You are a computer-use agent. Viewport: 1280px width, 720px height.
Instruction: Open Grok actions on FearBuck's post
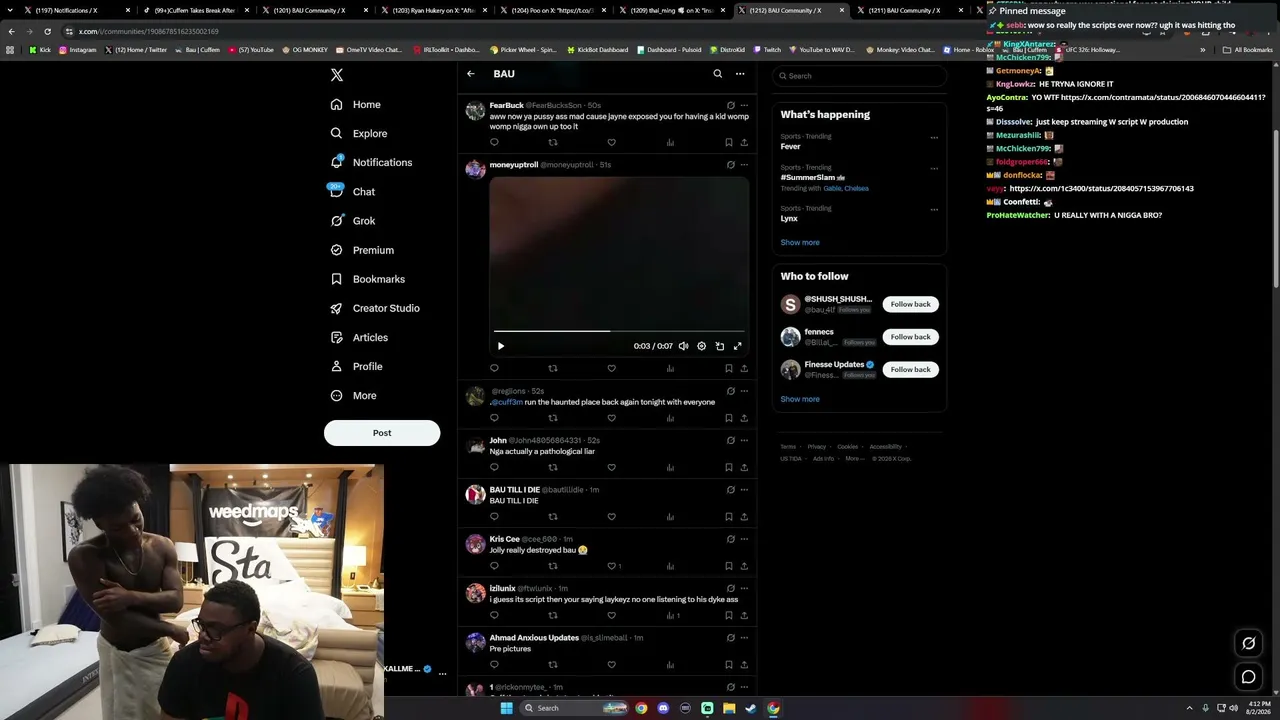tap(731, 105)
